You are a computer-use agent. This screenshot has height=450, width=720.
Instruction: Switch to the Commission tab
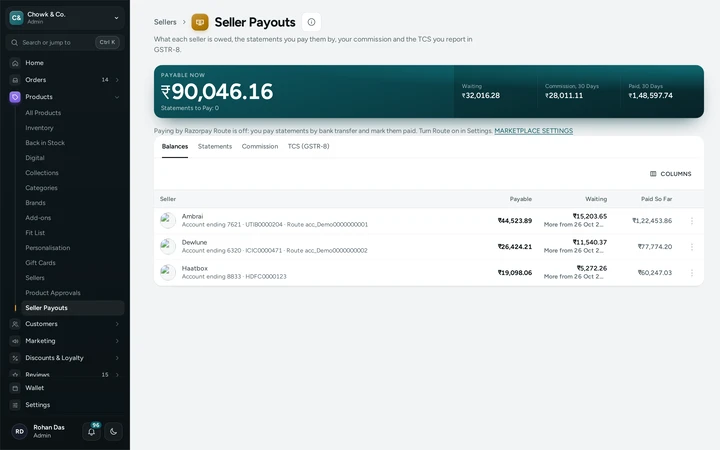click(260, 146)
